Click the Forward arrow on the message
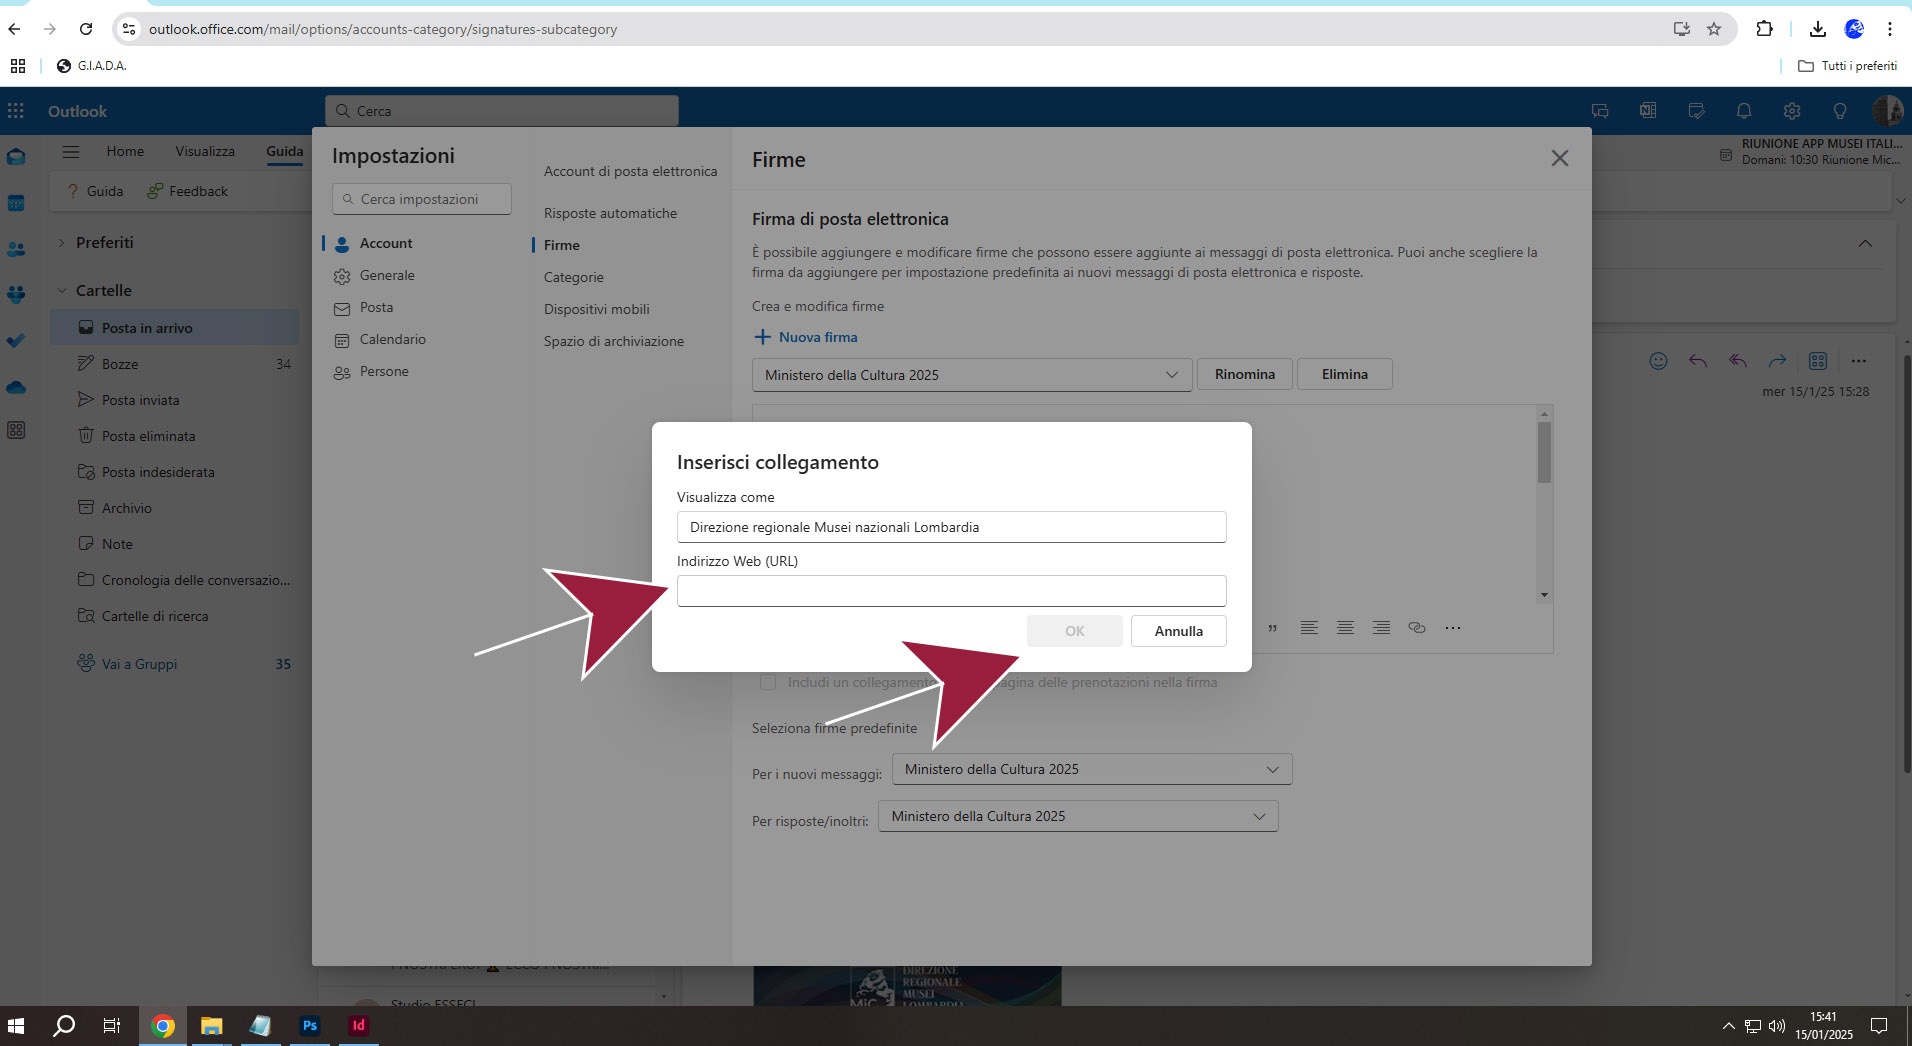Image resolution: width=1912 pixels, height=1046 pixels. (1777, 361)
